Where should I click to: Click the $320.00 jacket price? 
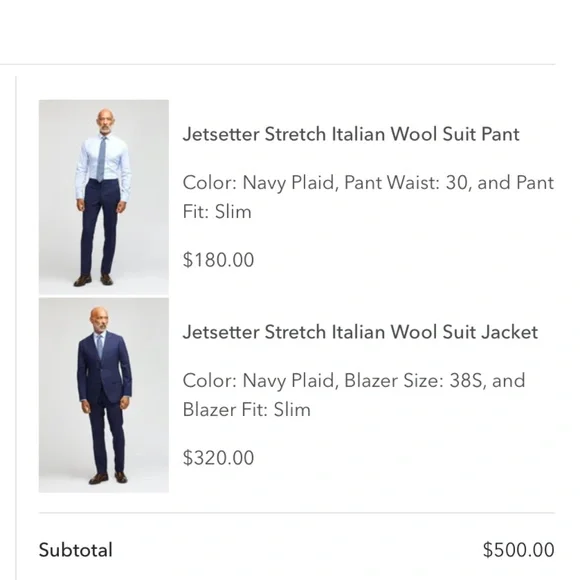tap(218, 458)
